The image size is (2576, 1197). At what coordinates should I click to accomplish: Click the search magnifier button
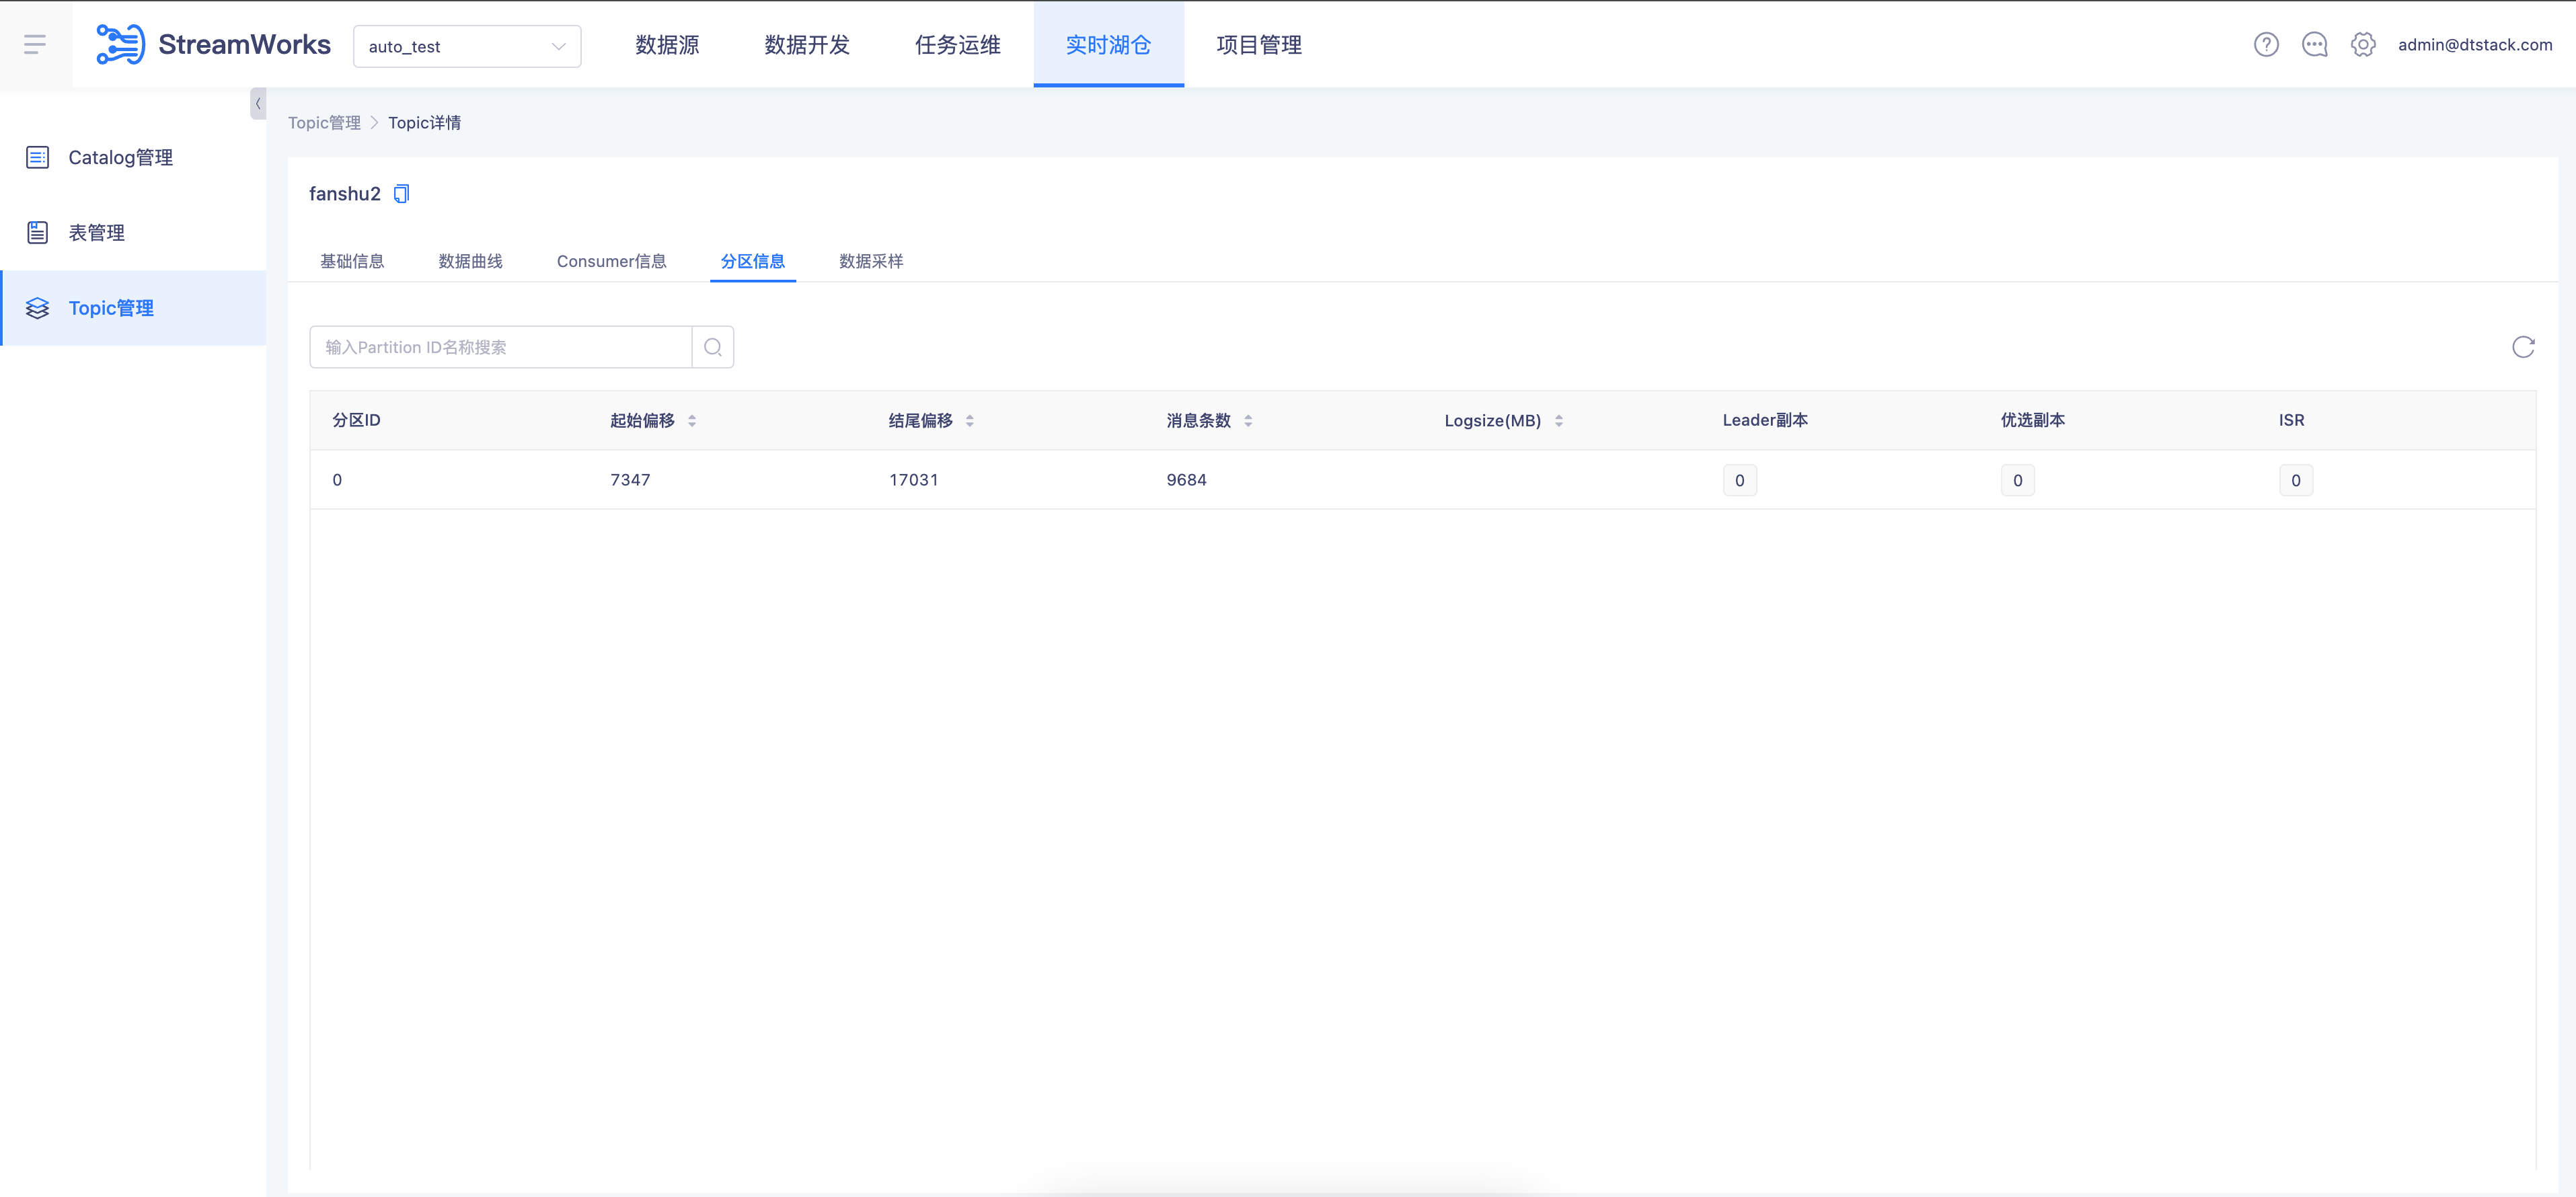click(x=713, y=347)
